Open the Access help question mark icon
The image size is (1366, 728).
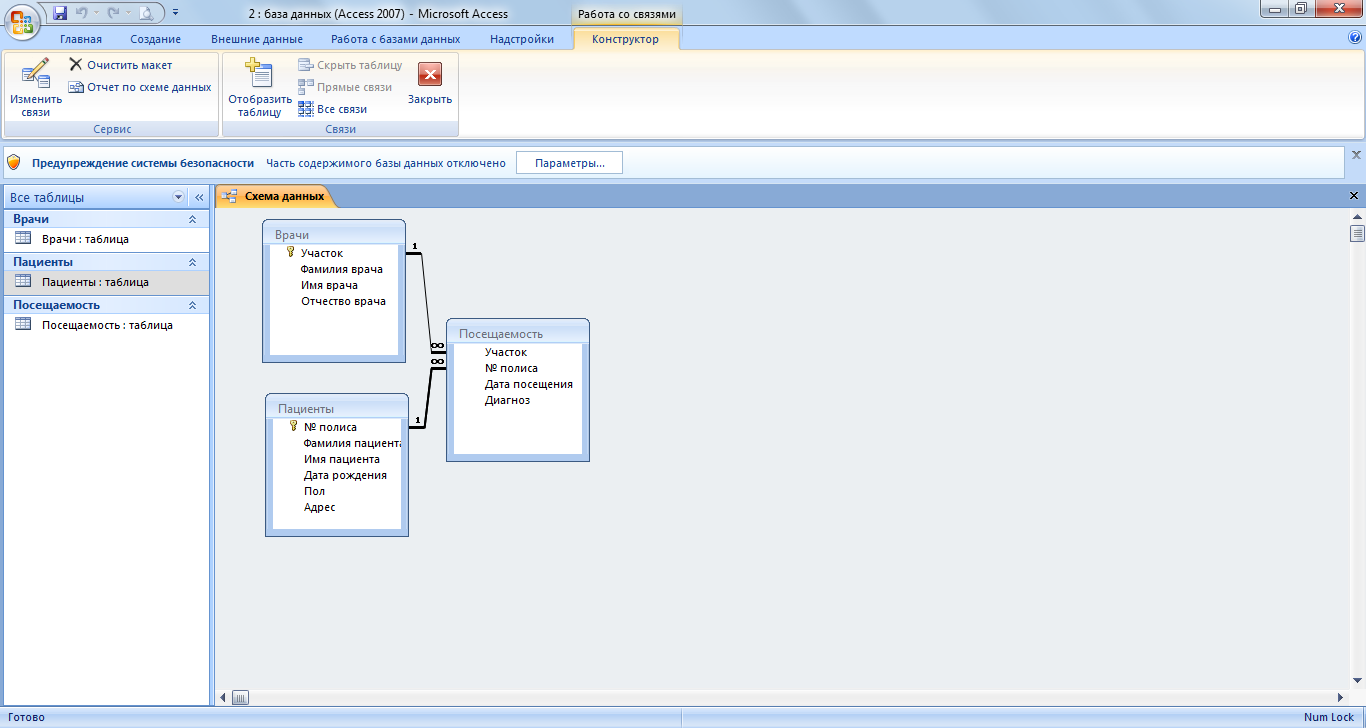pyautogui.click(x=1355, y=37)
